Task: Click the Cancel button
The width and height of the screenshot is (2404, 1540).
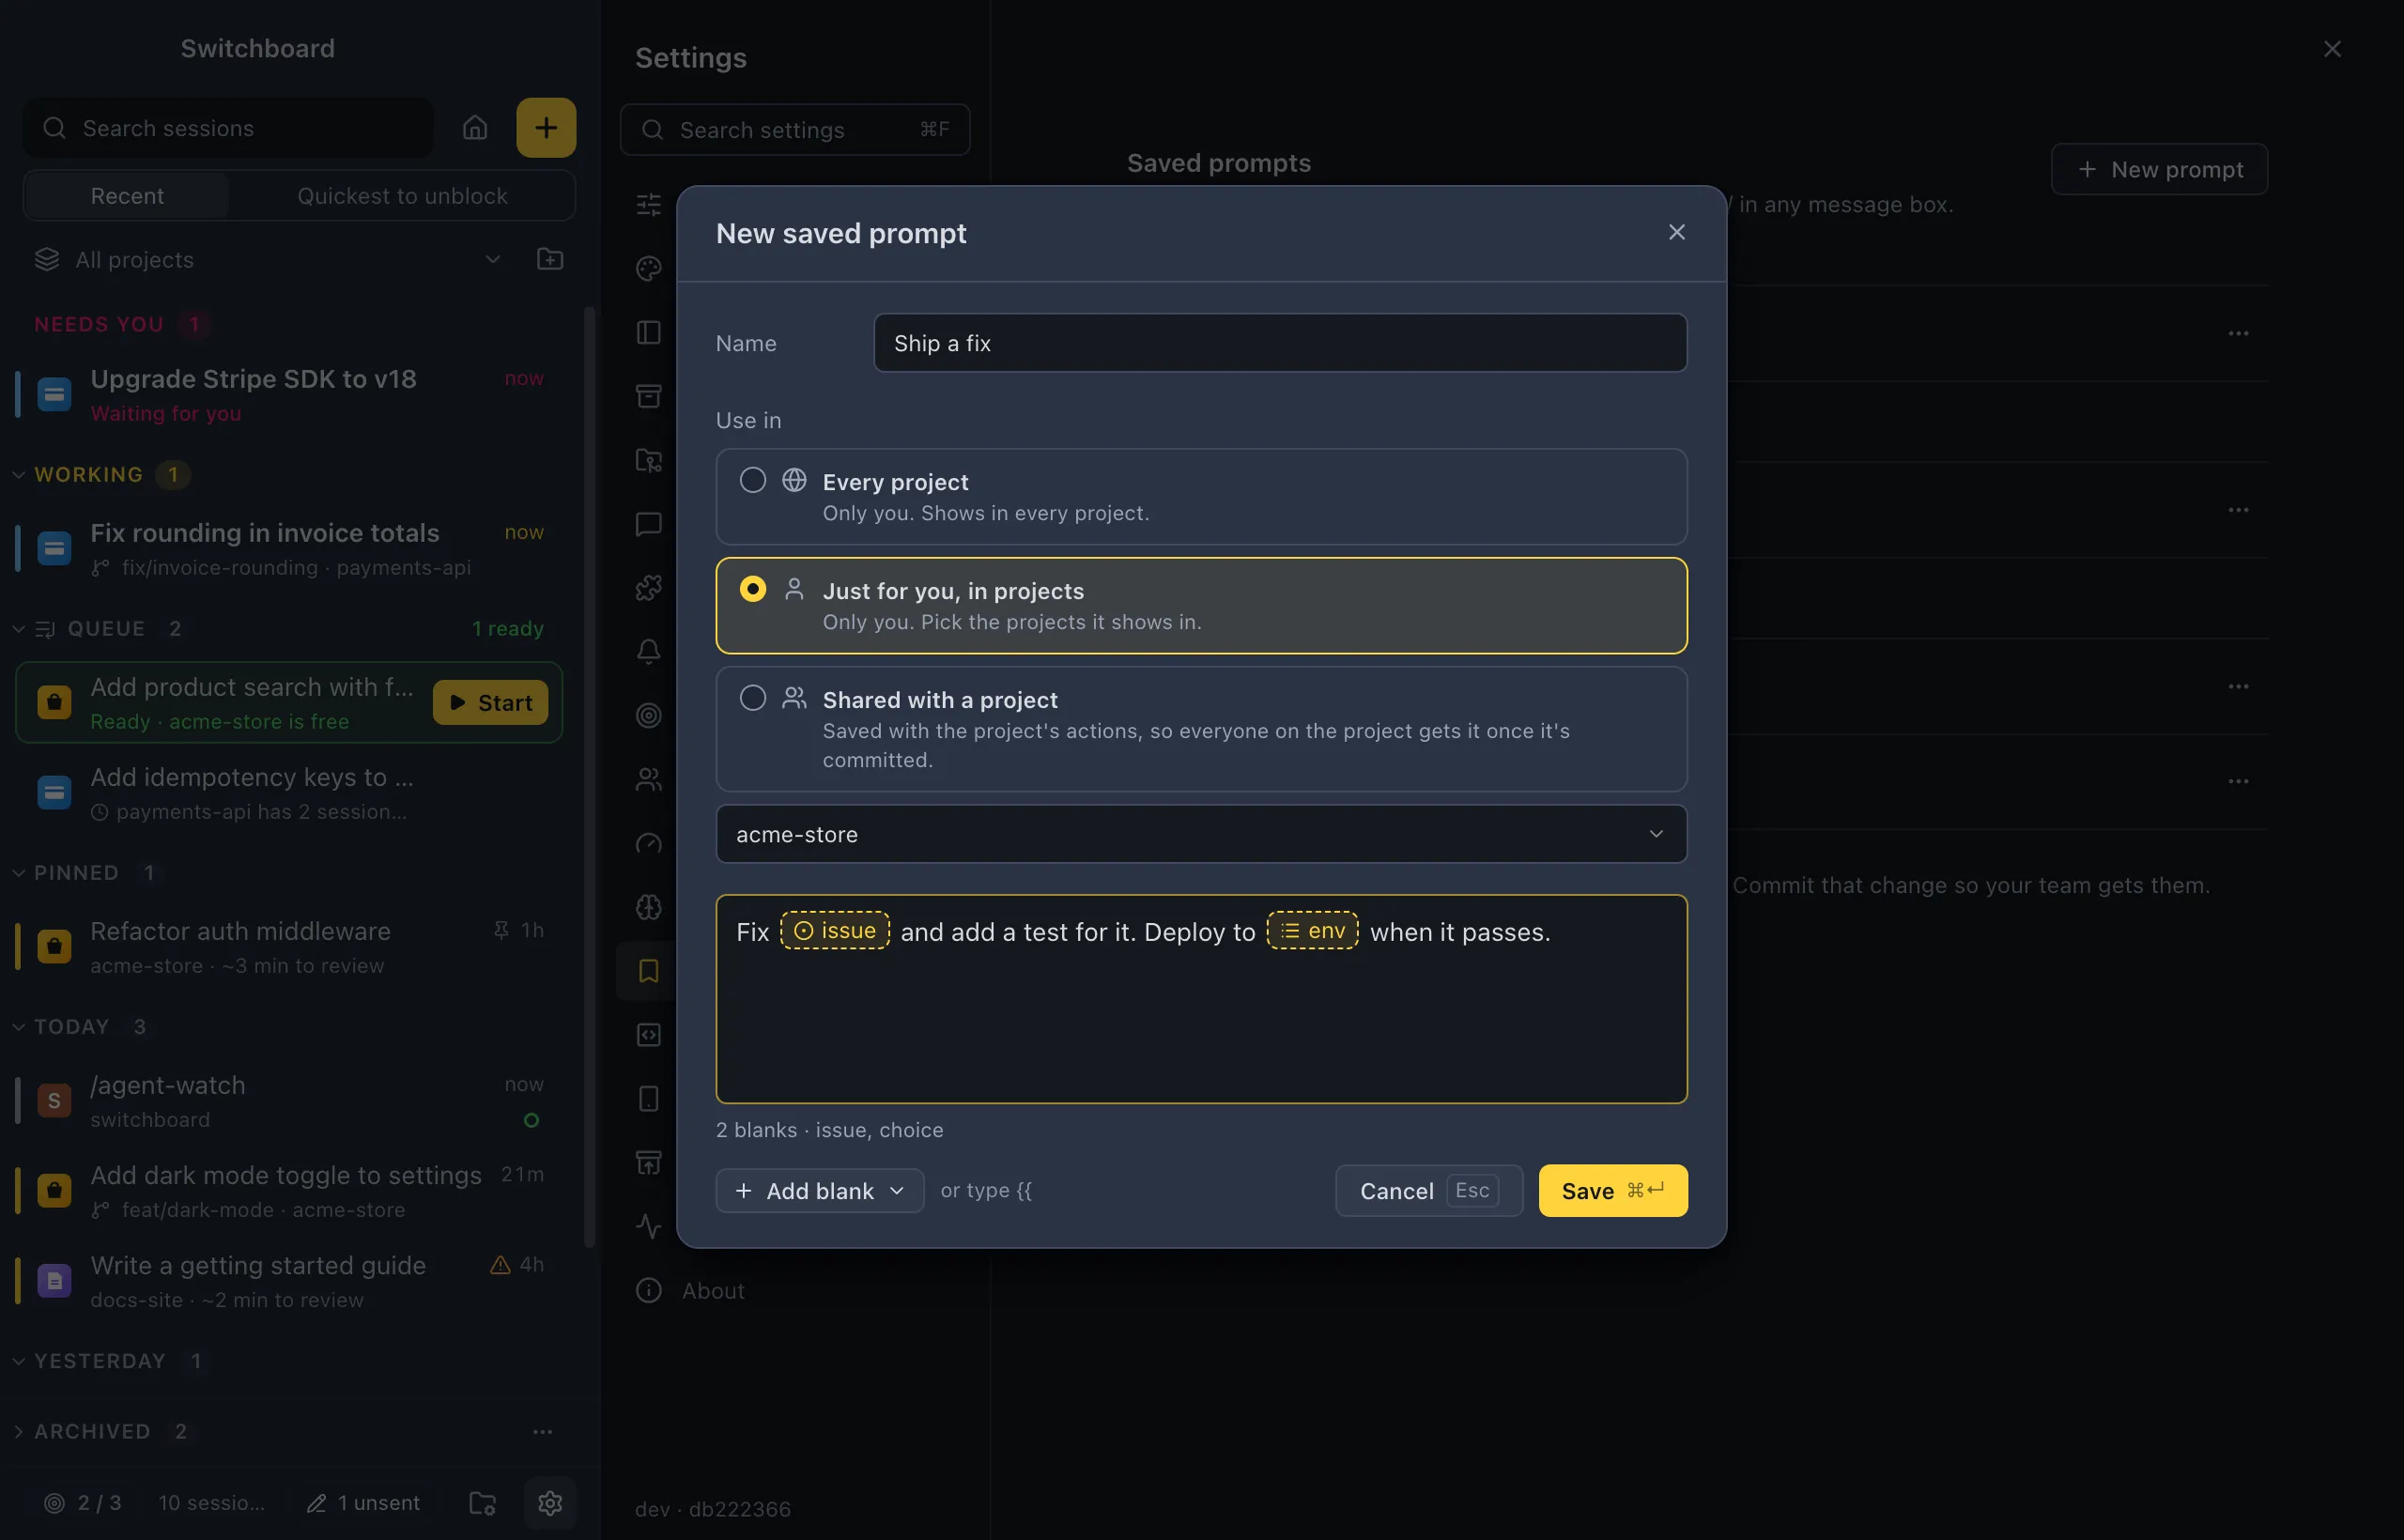Action: [x=1429, y=1191]
